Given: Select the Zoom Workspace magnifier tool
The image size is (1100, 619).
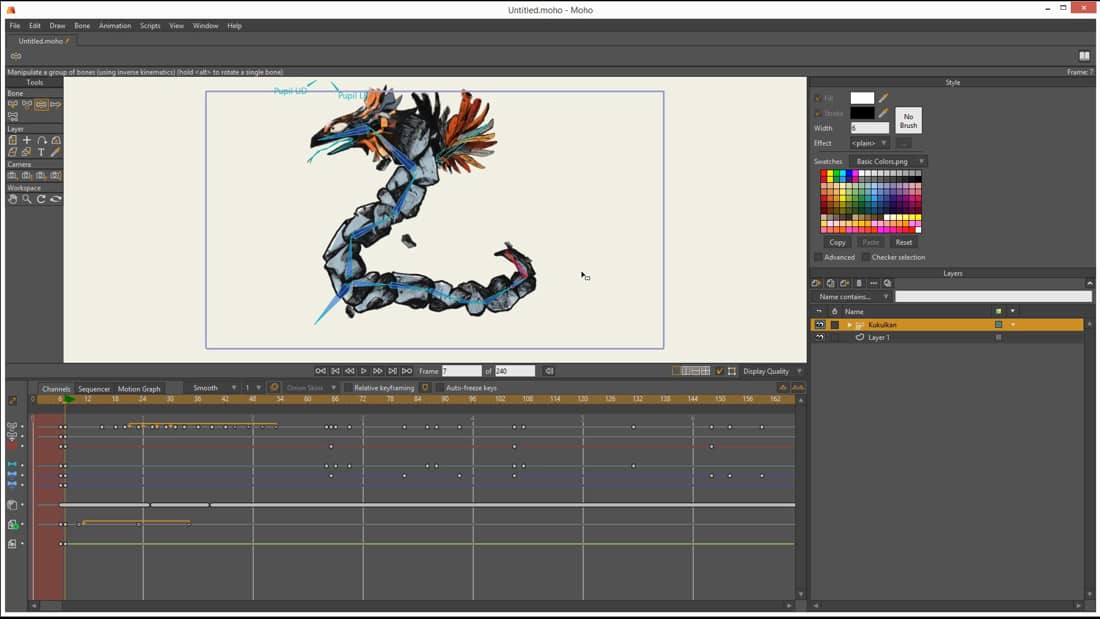Looking at the screenshot, I should (27, 199).
